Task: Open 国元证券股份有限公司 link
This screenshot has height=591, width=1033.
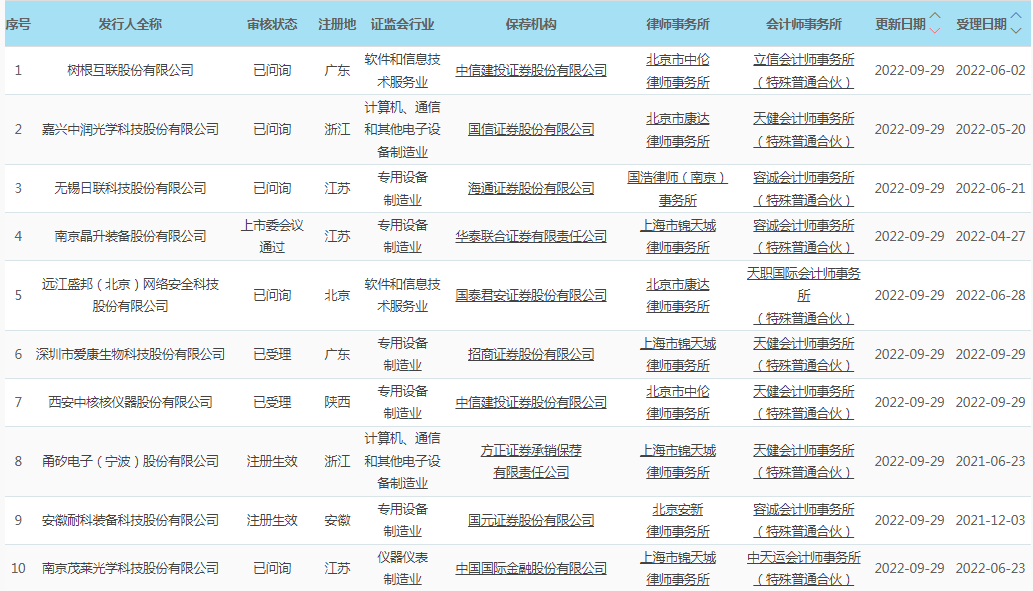Action: pos(531,521)
